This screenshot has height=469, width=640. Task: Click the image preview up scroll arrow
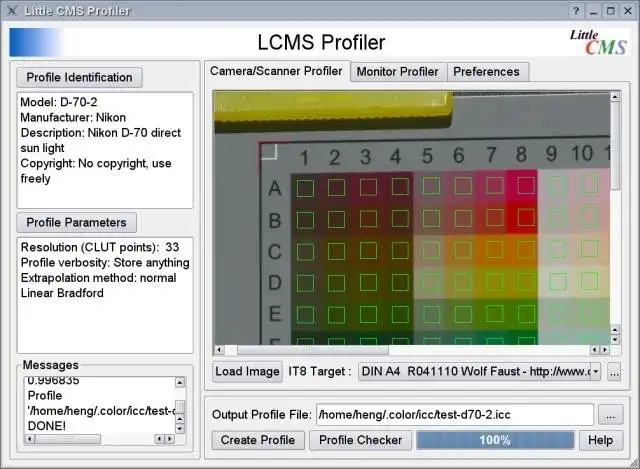pos(615,97)
